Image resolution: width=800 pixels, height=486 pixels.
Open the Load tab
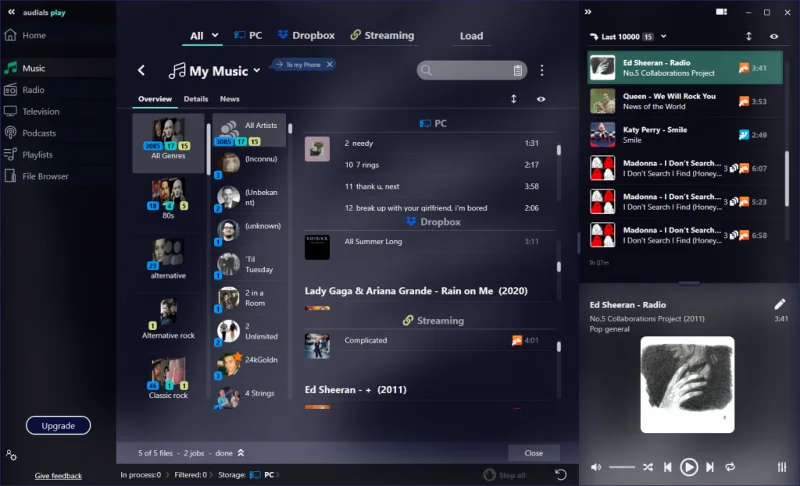coord(471,36)
